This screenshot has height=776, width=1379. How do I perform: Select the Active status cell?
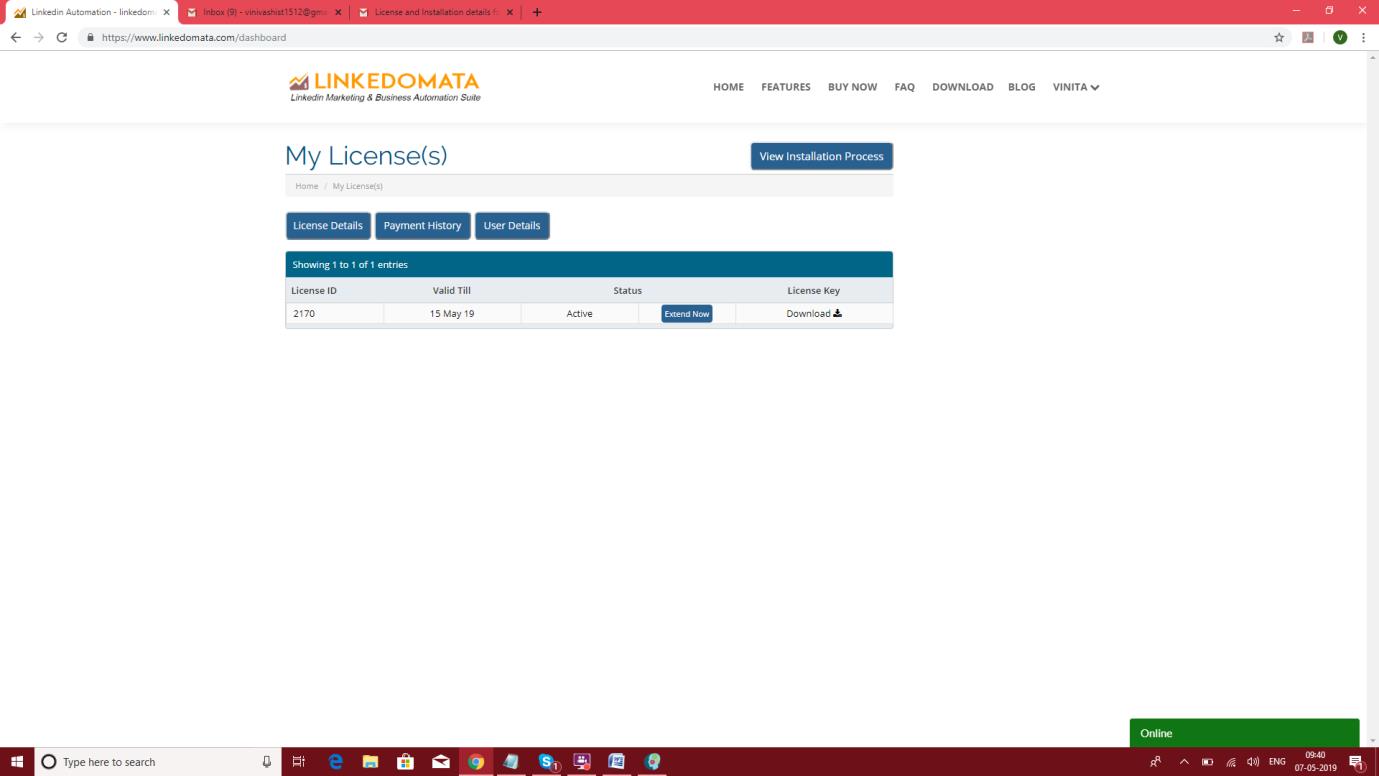tap(579, 314)
